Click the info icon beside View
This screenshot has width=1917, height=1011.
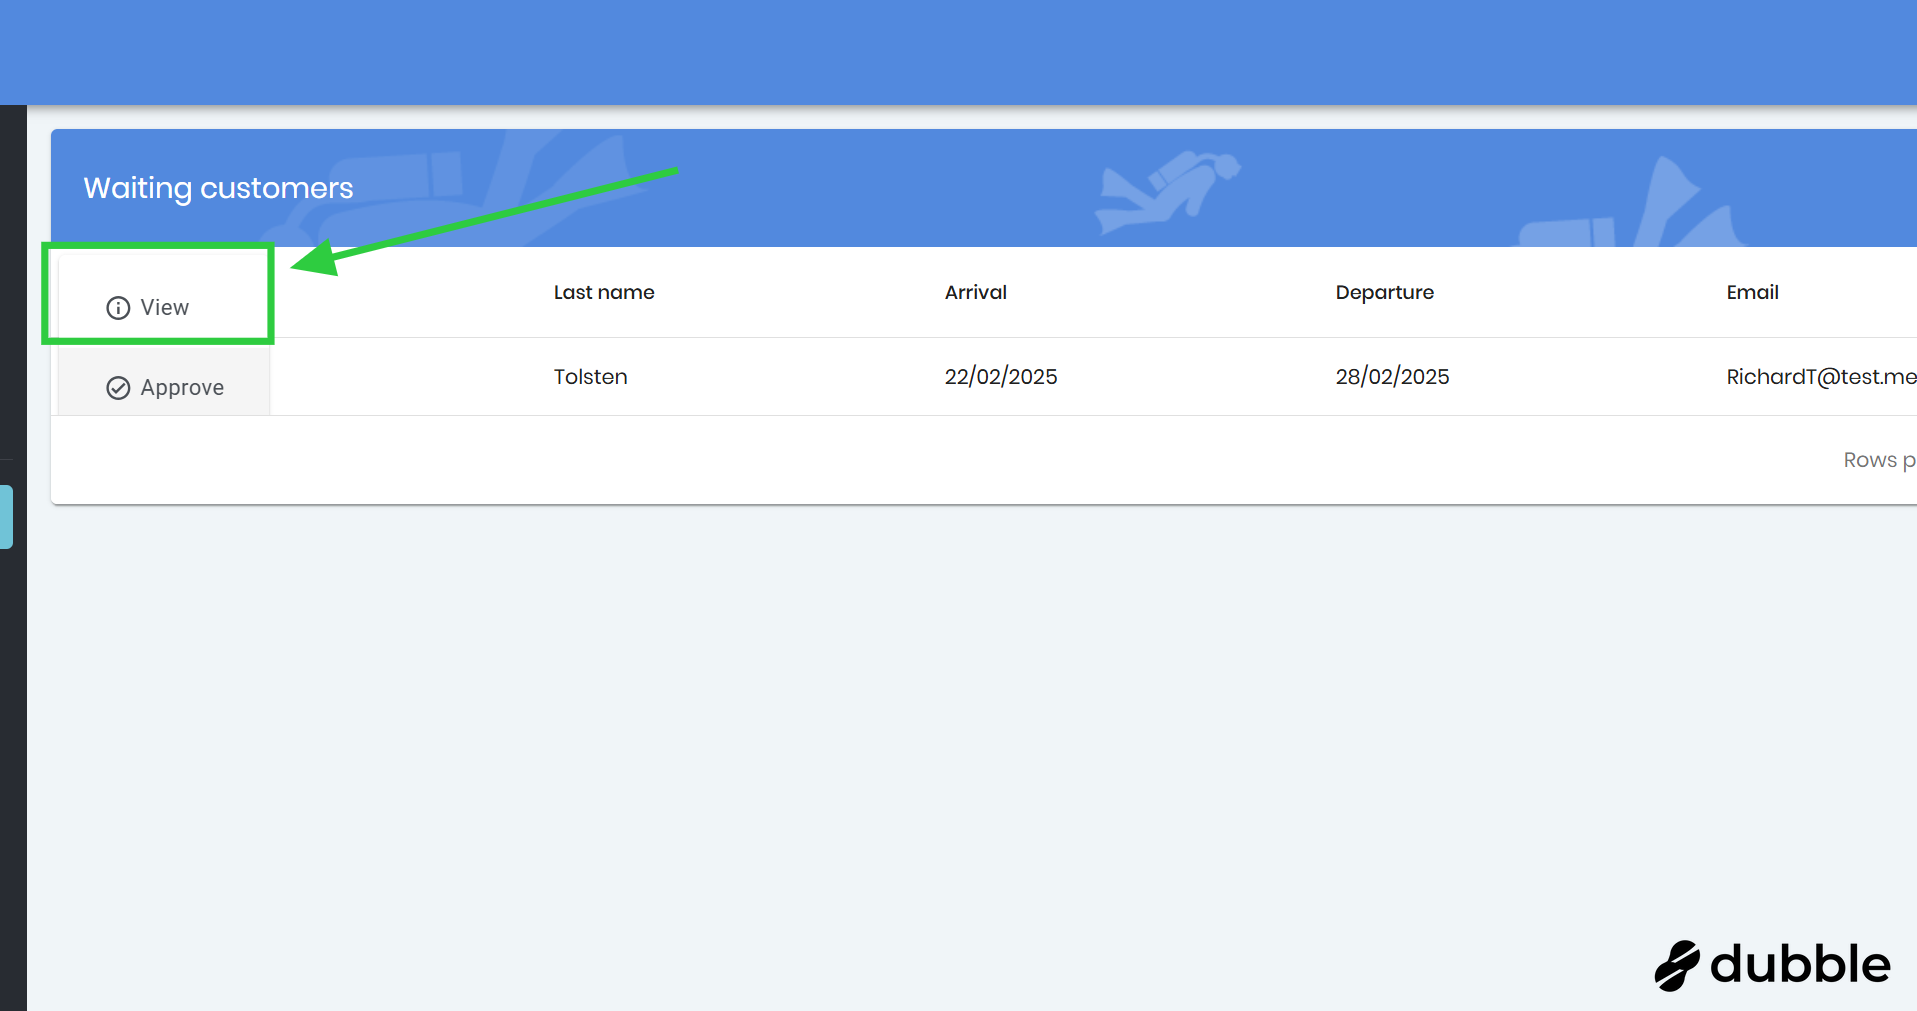click(118, 308)
